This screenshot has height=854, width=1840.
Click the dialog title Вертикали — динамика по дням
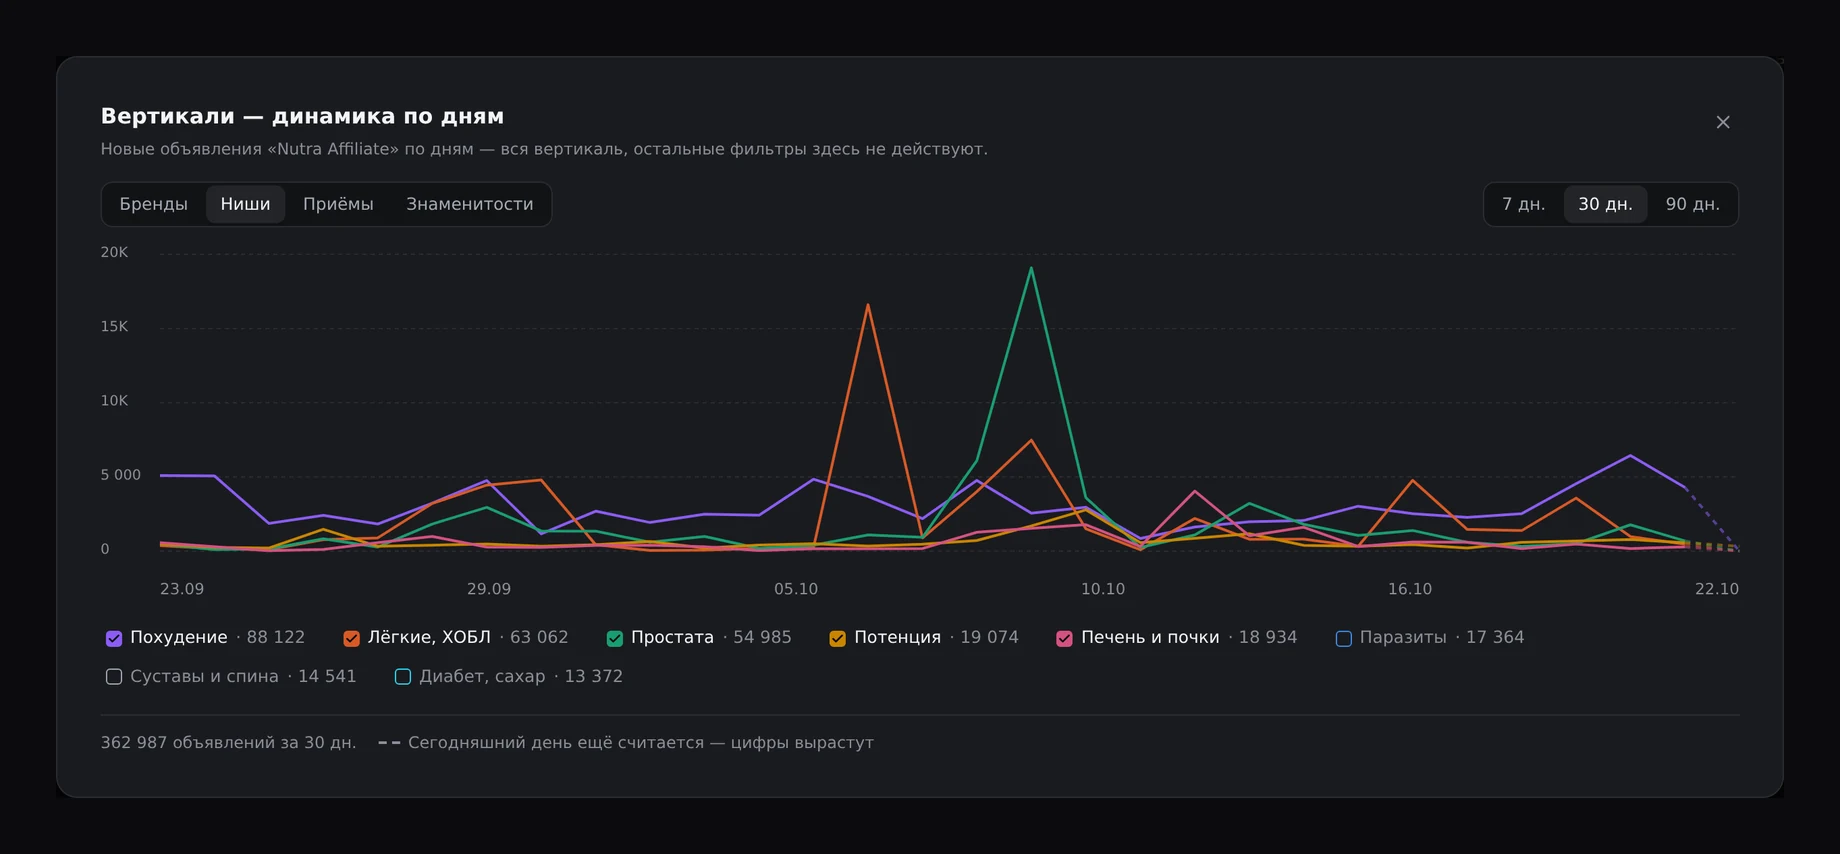coord(302,116)
